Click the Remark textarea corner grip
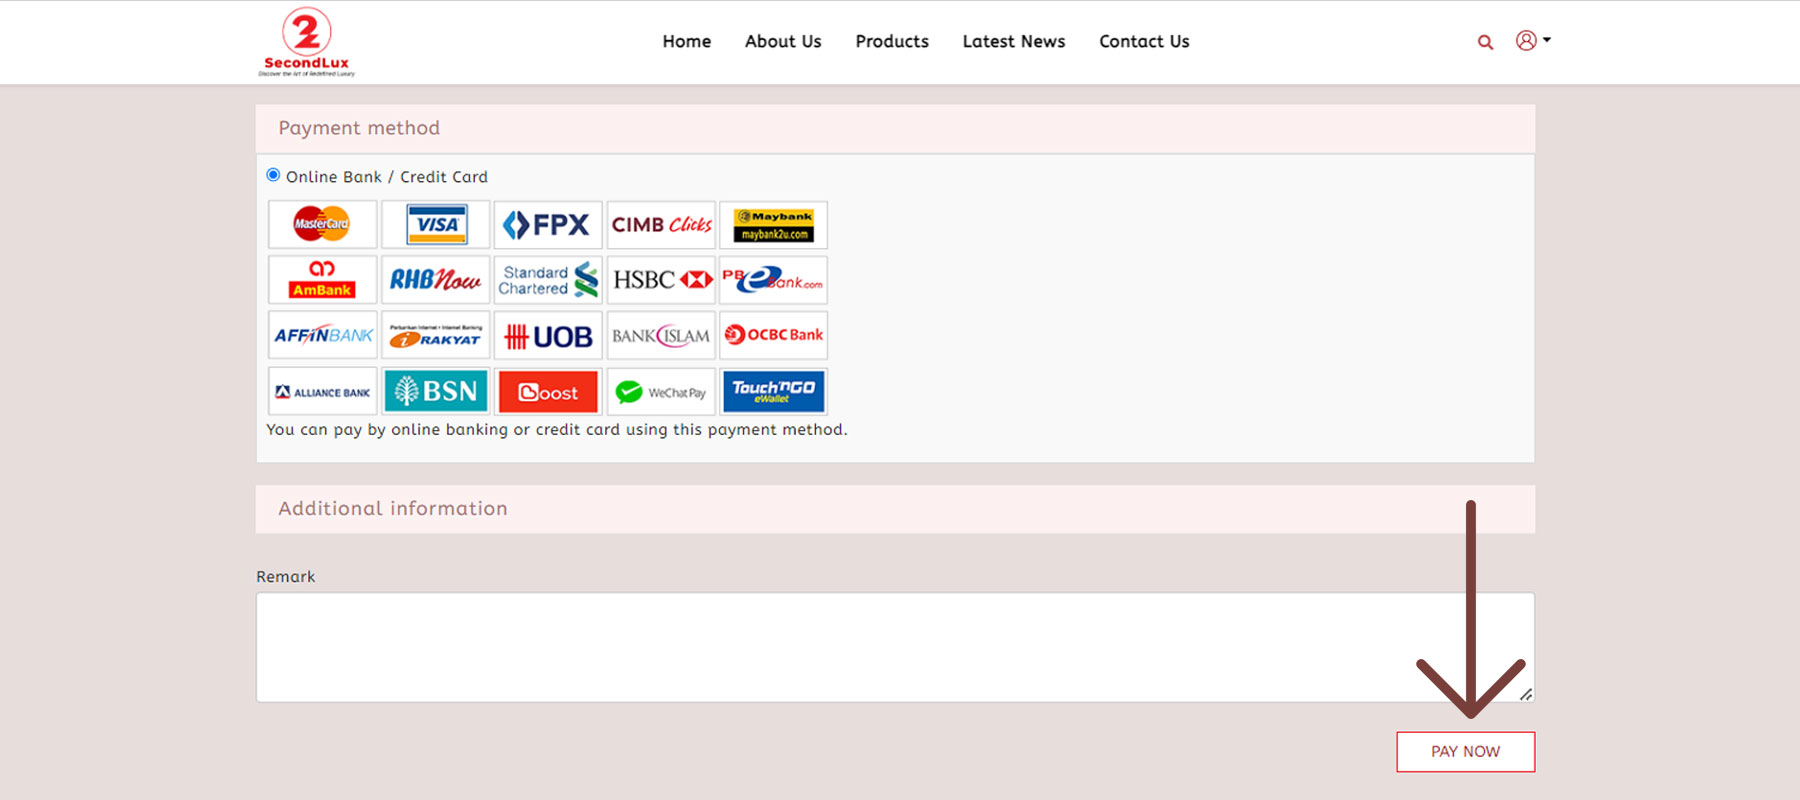 click(1526, 694)
